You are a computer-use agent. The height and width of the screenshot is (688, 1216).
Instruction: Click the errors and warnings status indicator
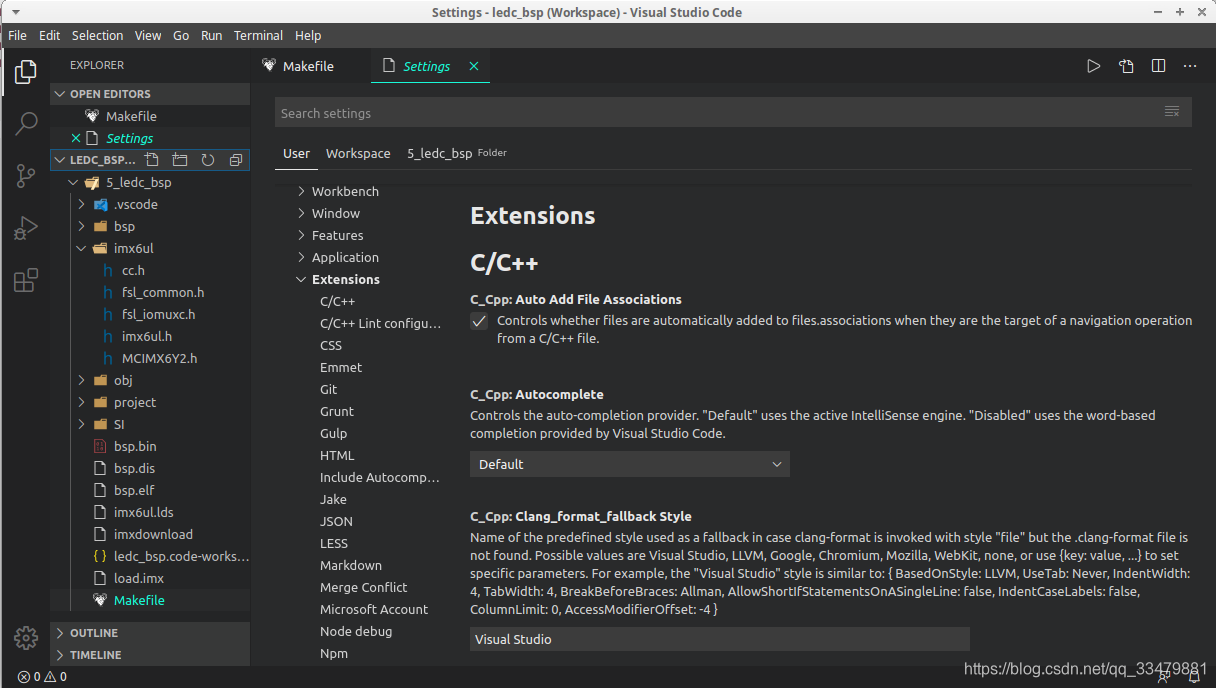pos(42,677)
